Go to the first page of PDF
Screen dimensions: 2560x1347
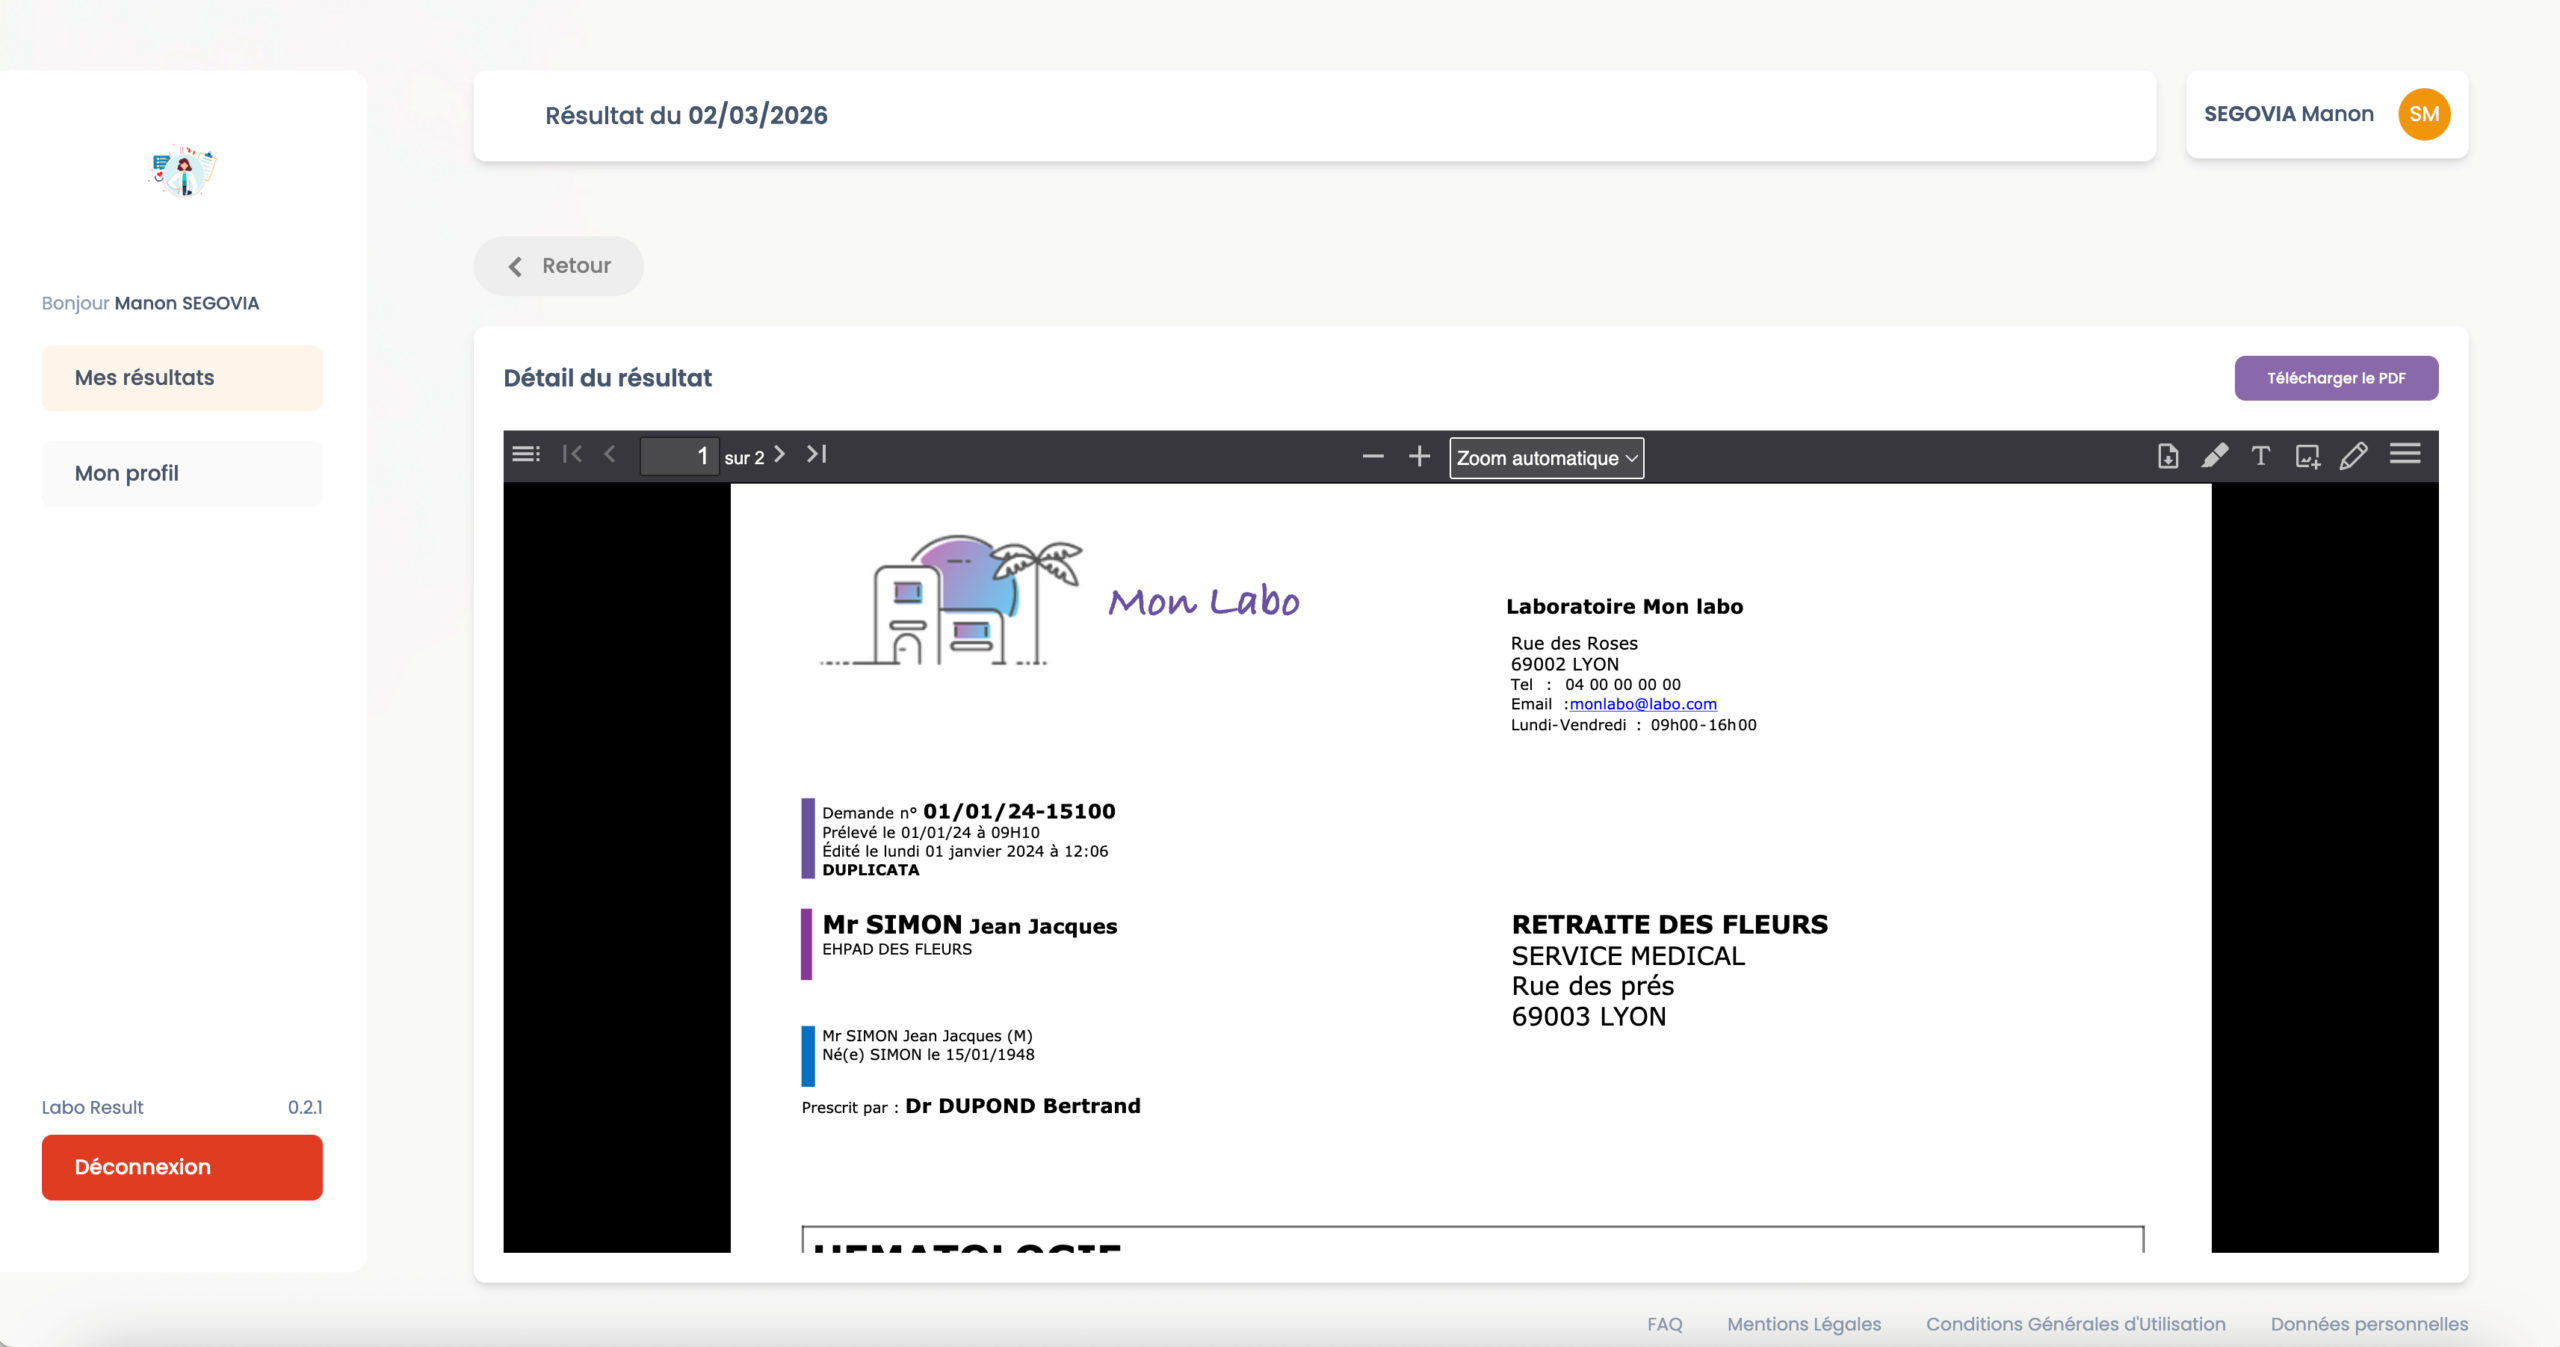[572, 455]
